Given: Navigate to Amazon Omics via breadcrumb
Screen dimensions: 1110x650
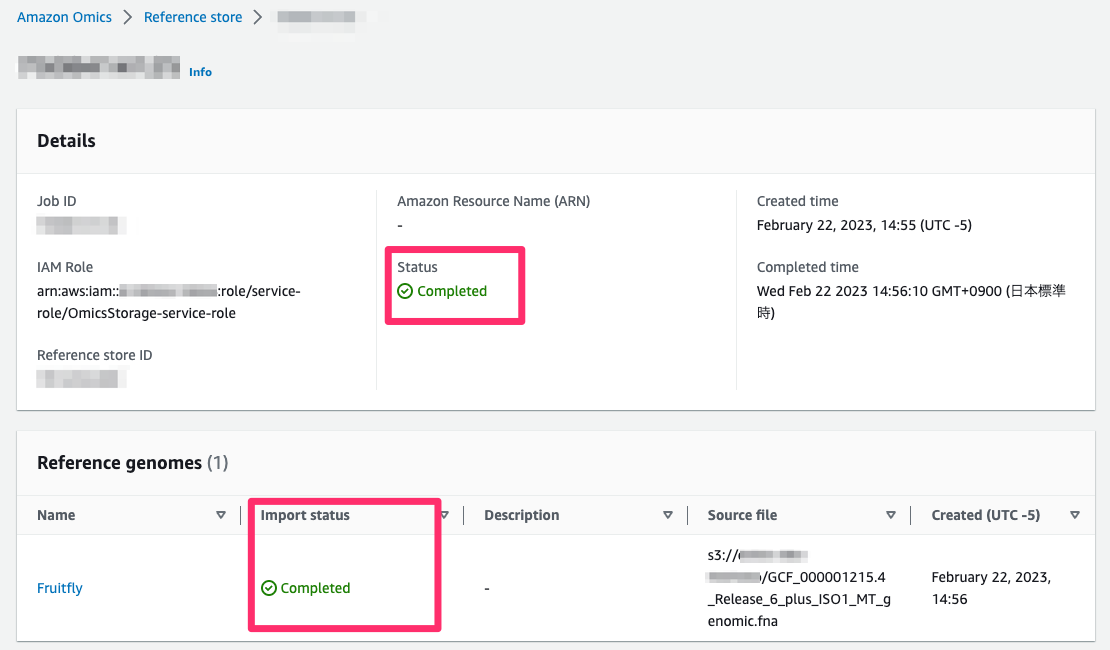Looking at the screenshot, I should pyautogui.click(x=64, y=17).
